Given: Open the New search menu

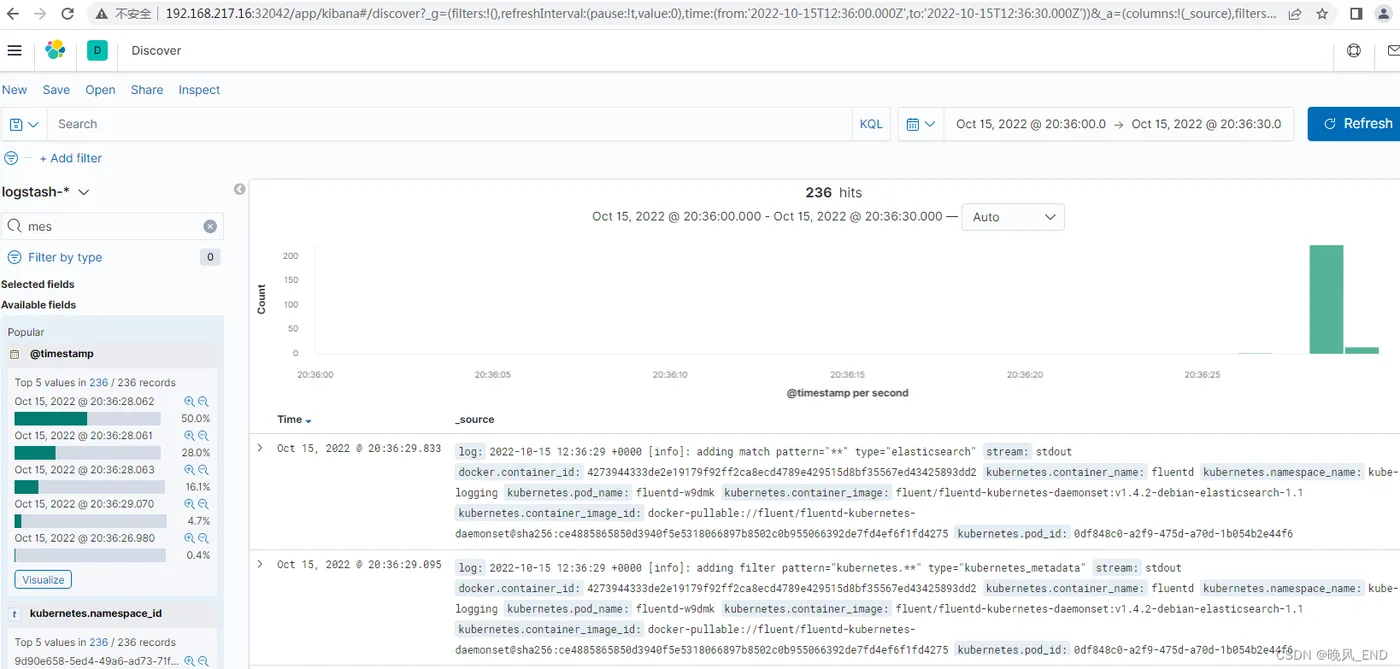Looking at the screenshot, I should 14,90.
